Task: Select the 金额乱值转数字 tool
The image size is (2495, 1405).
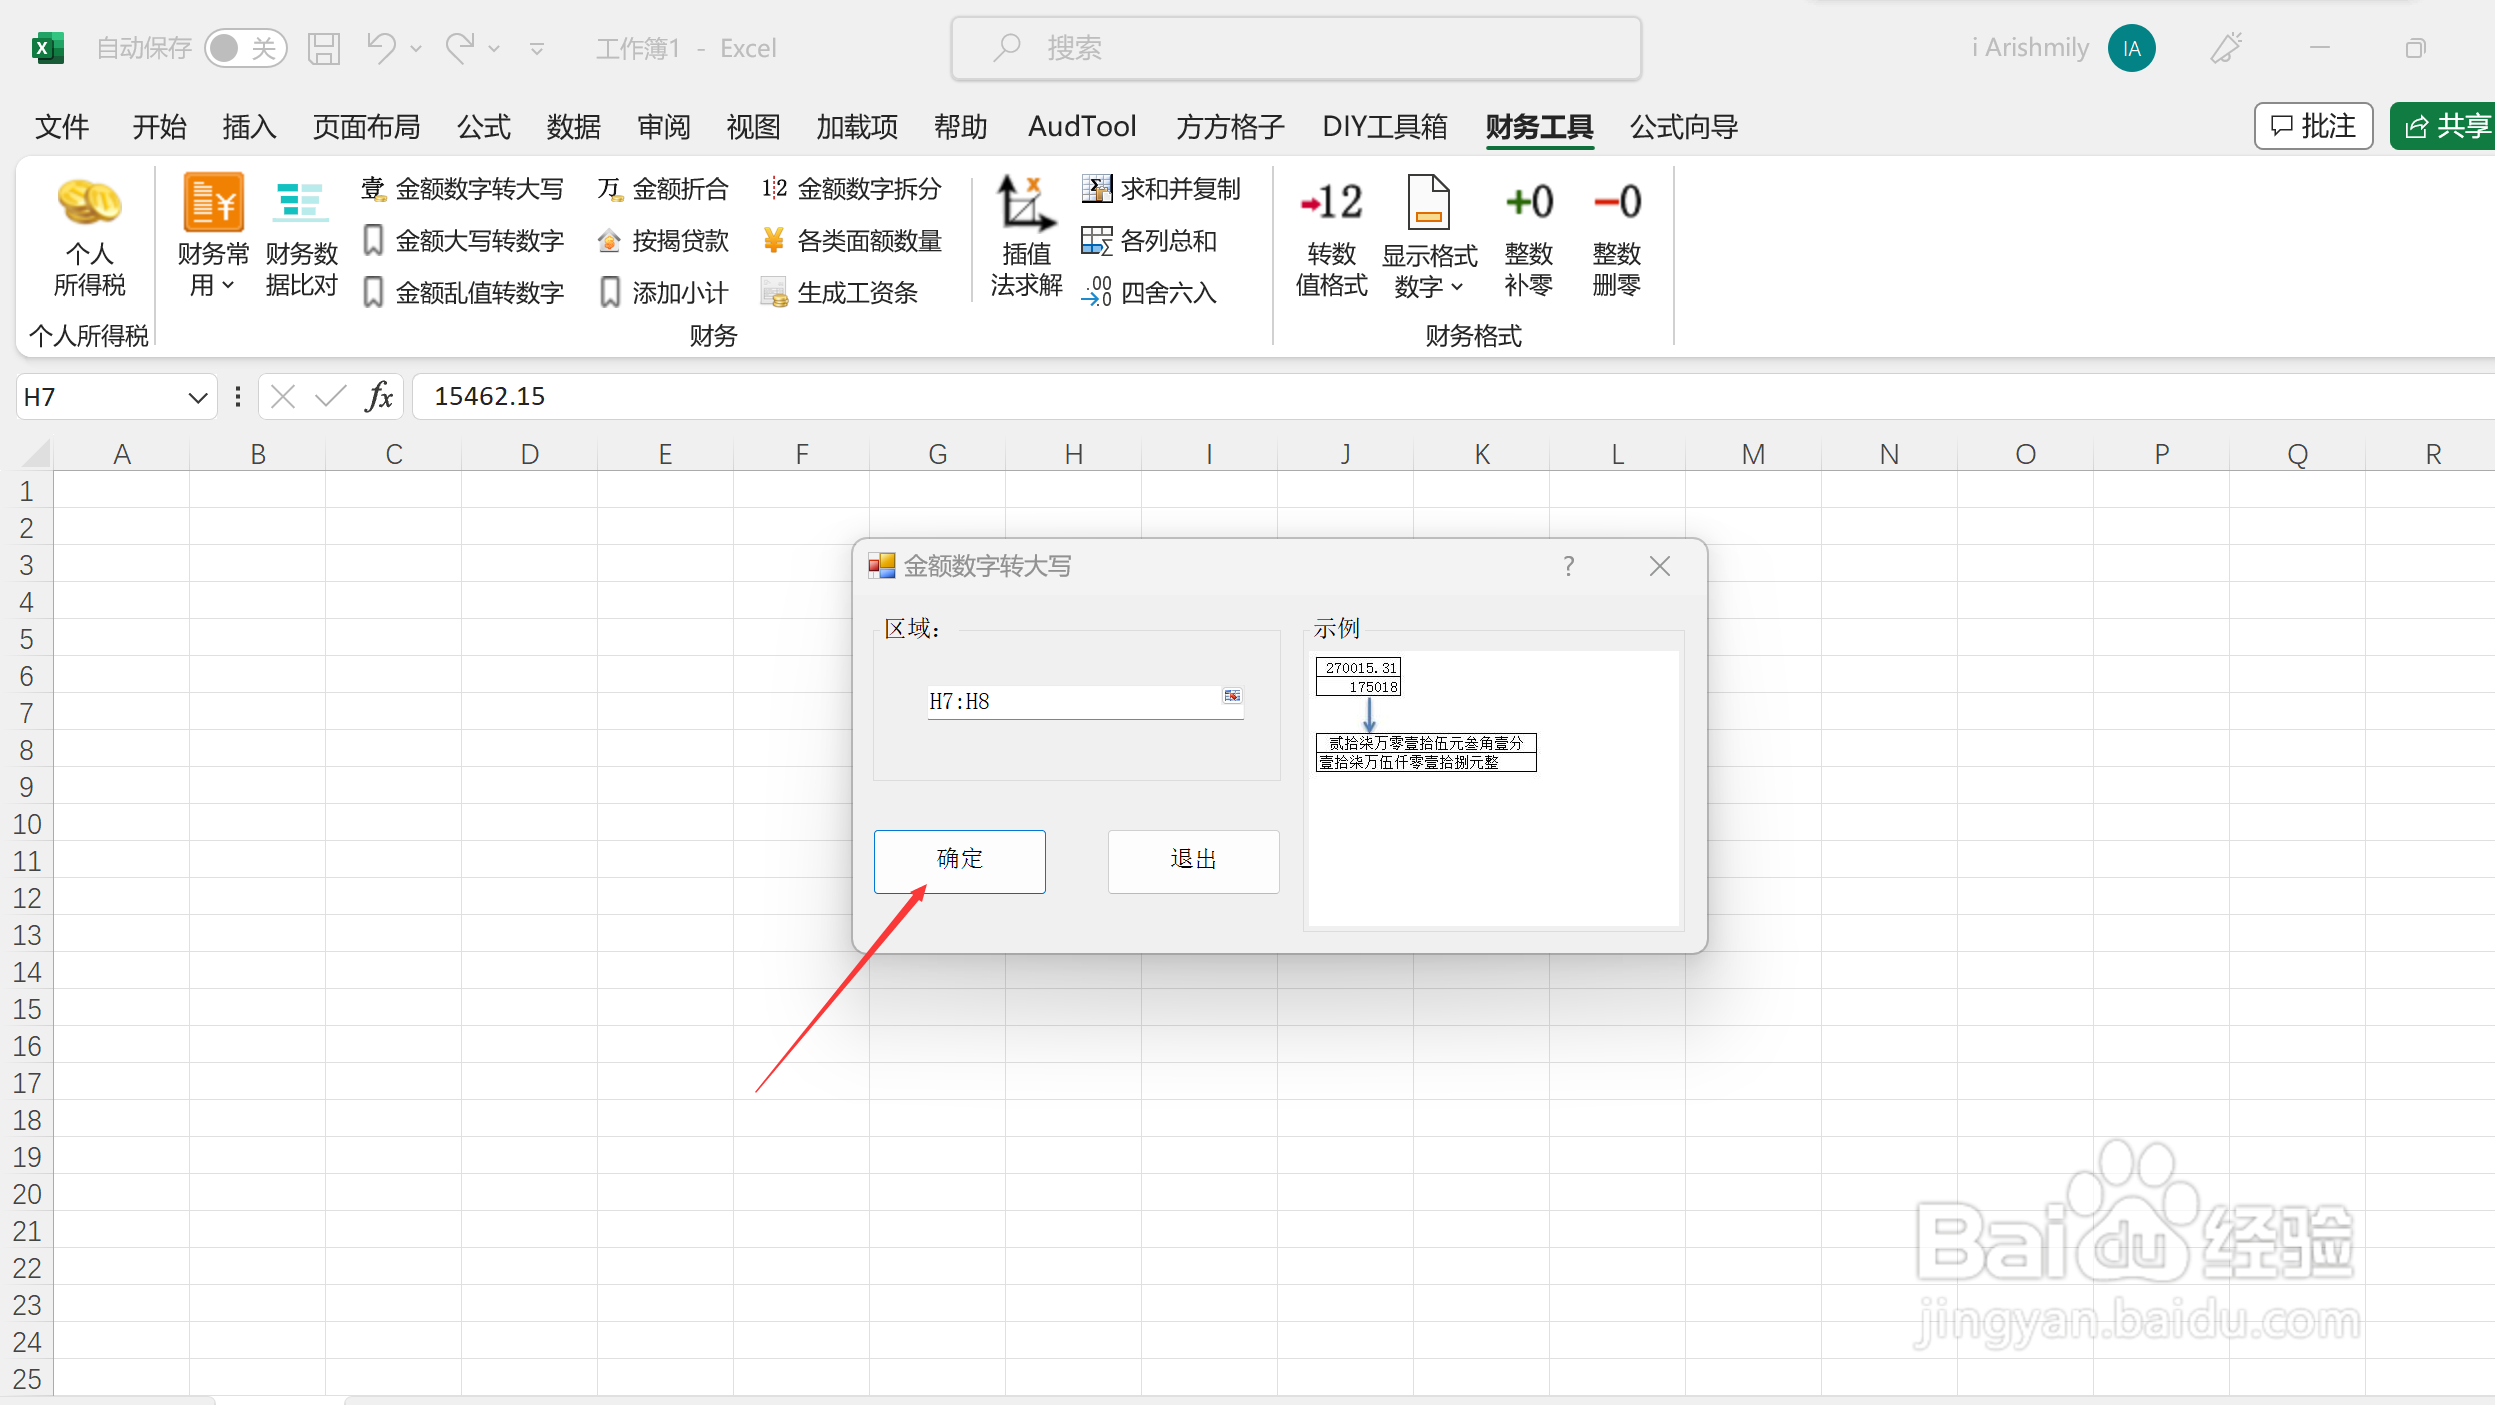Action: point(463,293)
